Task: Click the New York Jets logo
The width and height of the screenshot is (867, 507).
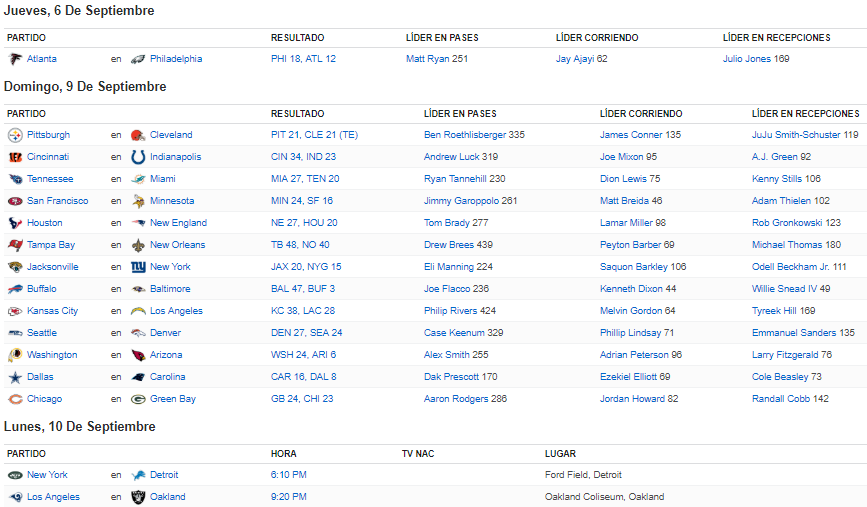Action: [x=15, y=475]
